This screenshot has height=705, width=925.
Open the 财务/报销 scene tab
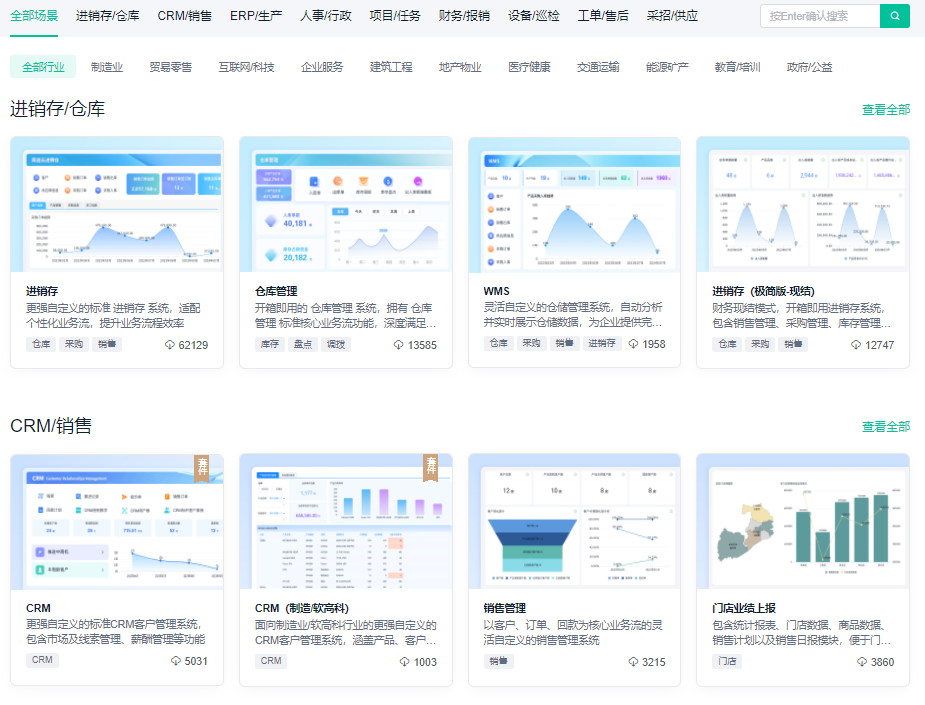(464, 16)
